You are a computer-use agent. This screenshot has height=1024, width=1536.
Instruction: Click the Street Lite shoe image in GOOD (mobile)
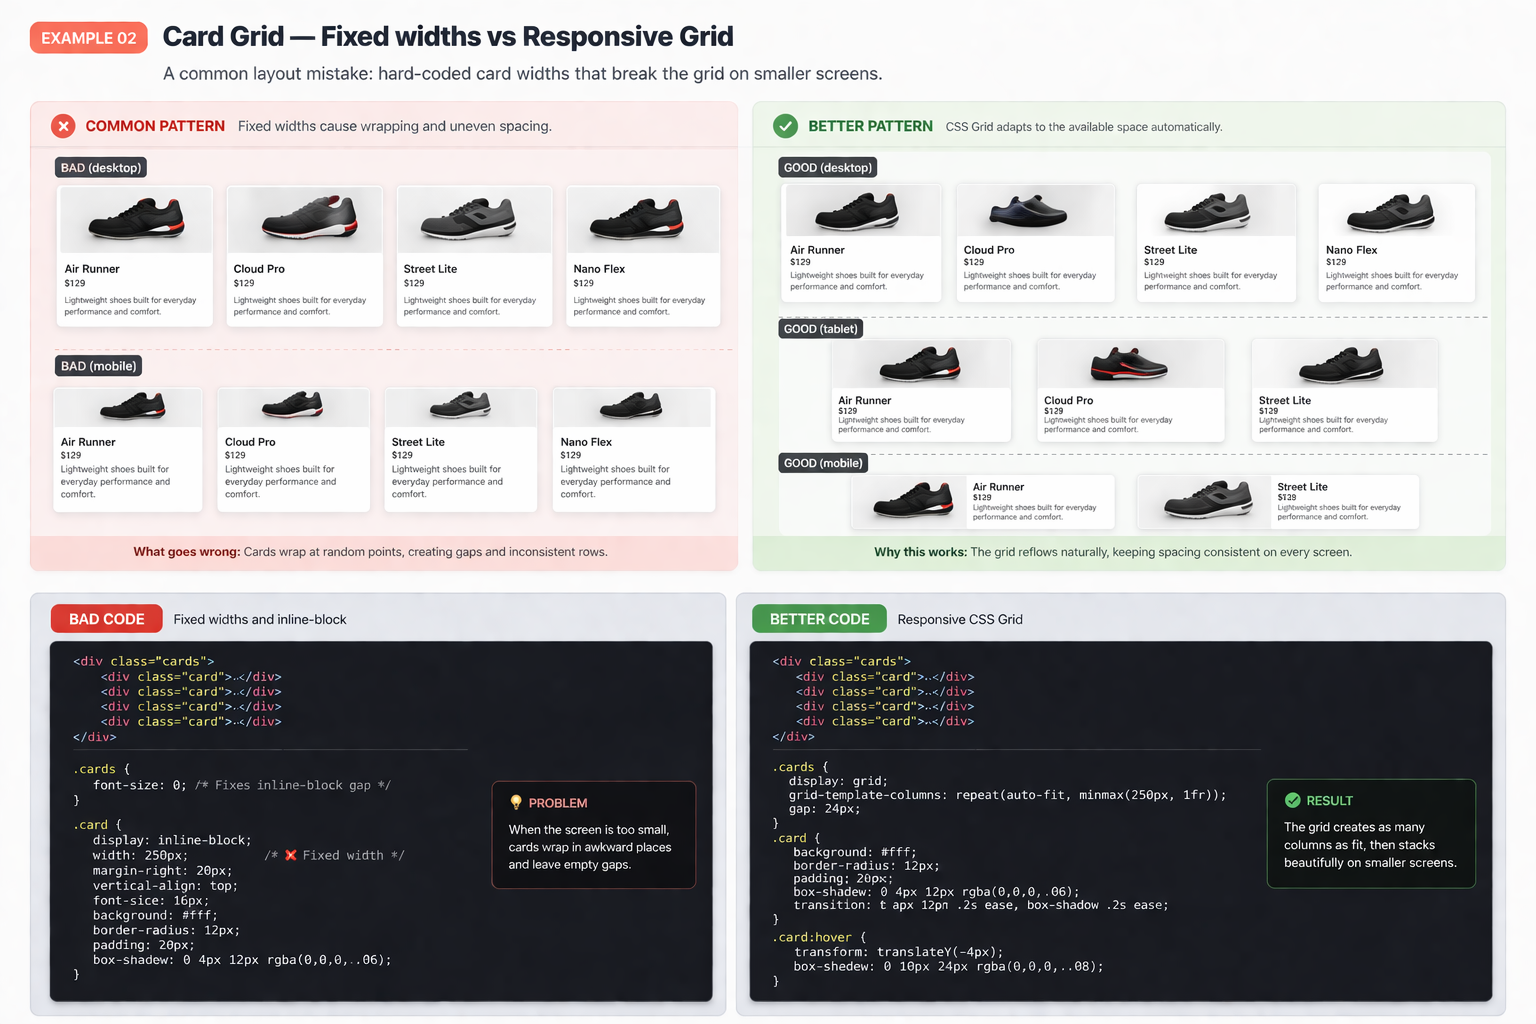[x=1207, y=500]
